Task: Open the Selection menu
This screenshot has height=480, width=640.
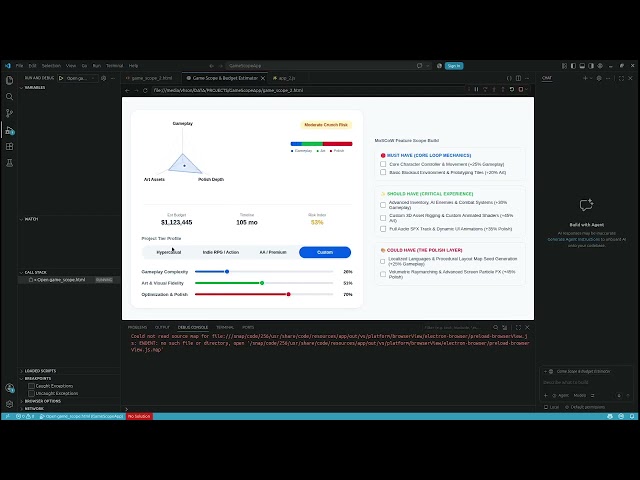Action: pyautogui.click(x=51, y=66)
